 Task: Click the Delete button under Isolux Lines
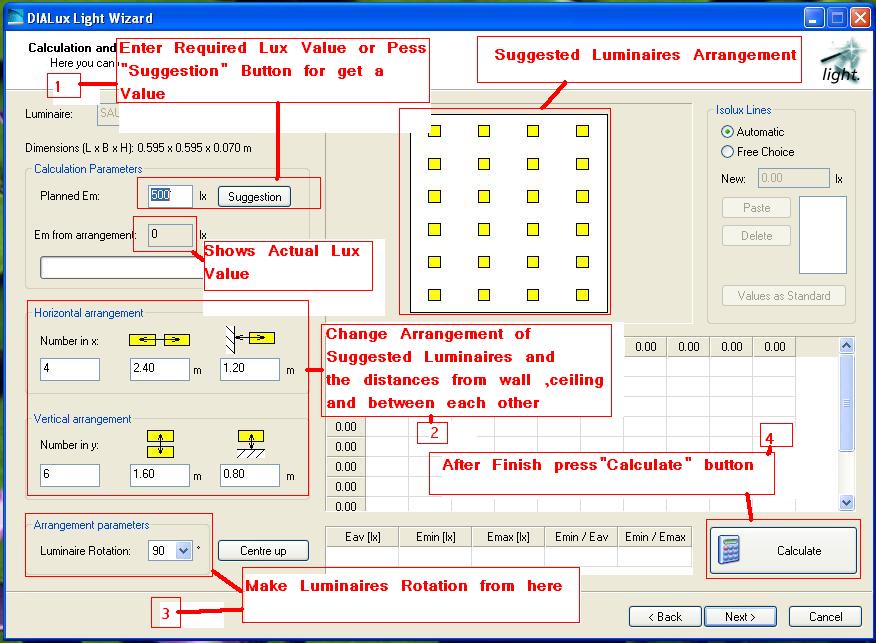click(756, 235)
